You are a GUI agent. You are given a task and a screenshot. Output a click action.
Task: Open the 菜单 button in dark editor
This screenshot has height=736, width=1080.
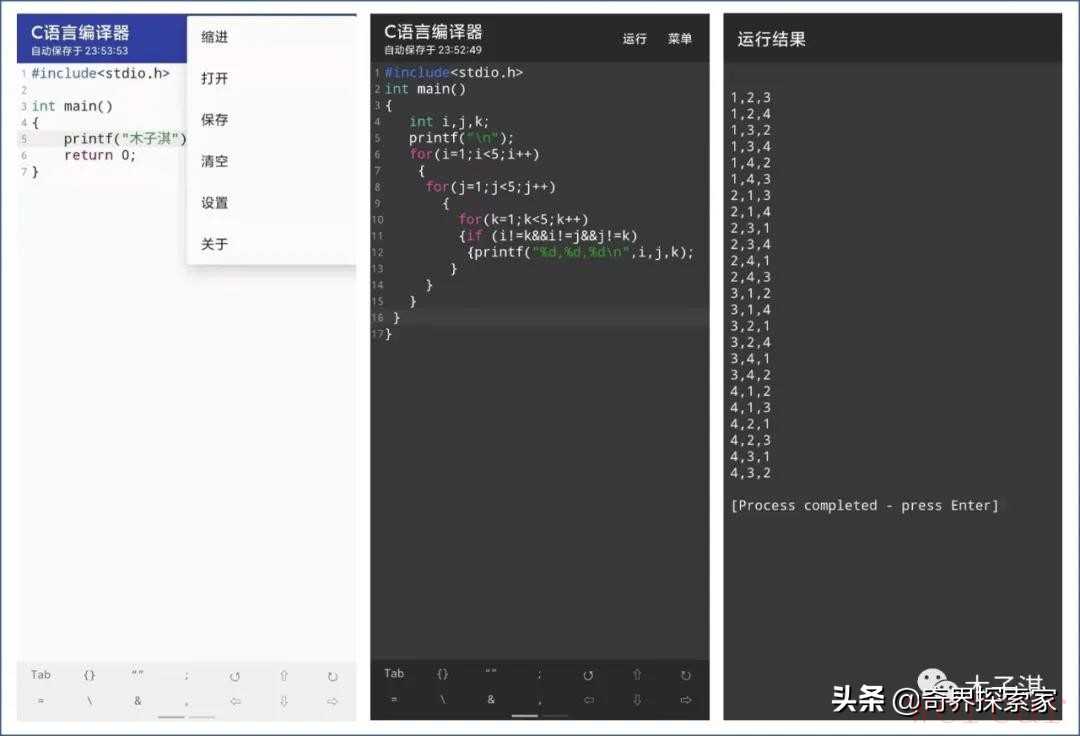[680, 39]
